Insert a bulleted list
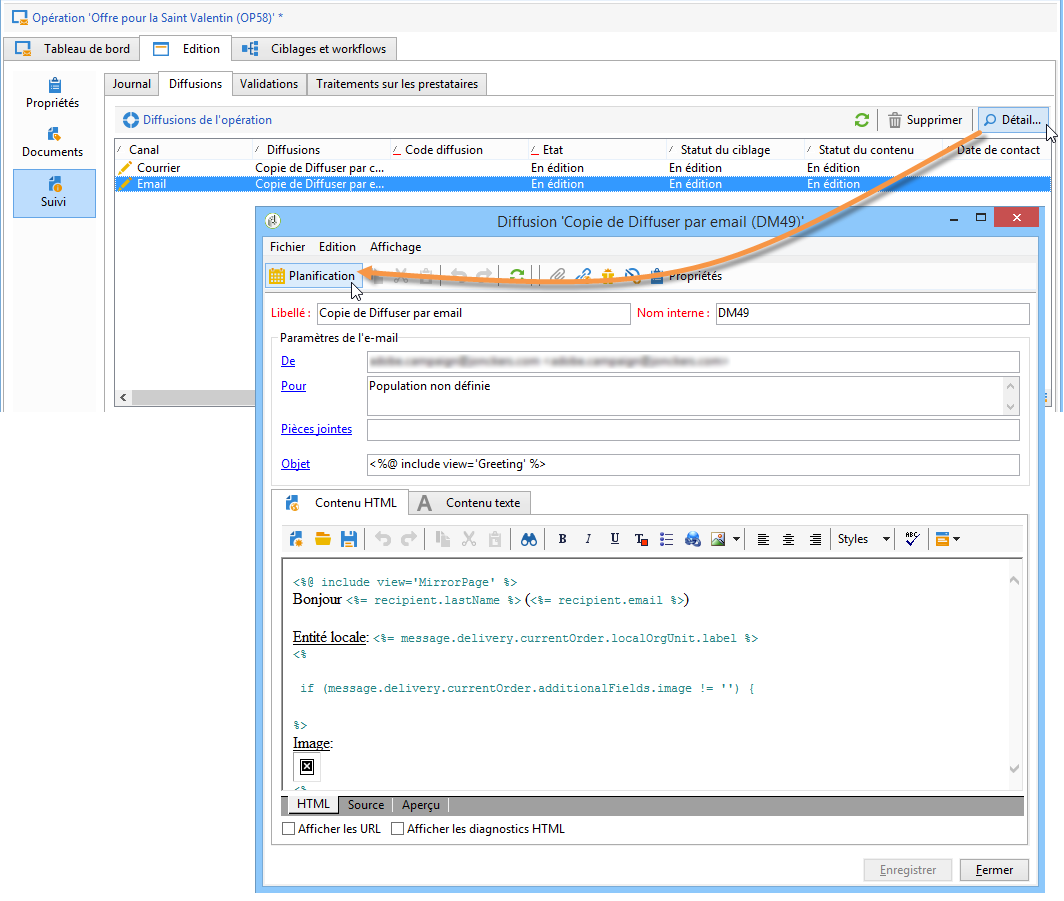 [667, 539]
